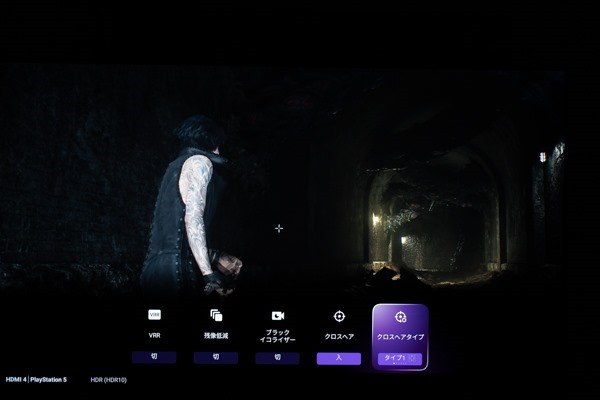Click the PlayStation 5 source label
This screenshot has width=600, height=400.
pyautogui.click(x=48, y=380)
